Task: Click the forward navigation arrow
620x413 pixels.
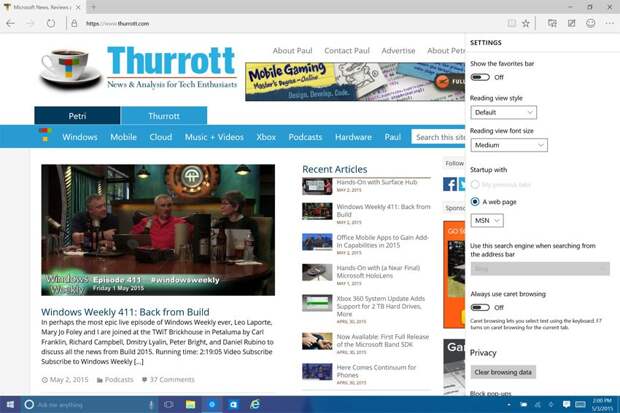Action: coord(30,23)
